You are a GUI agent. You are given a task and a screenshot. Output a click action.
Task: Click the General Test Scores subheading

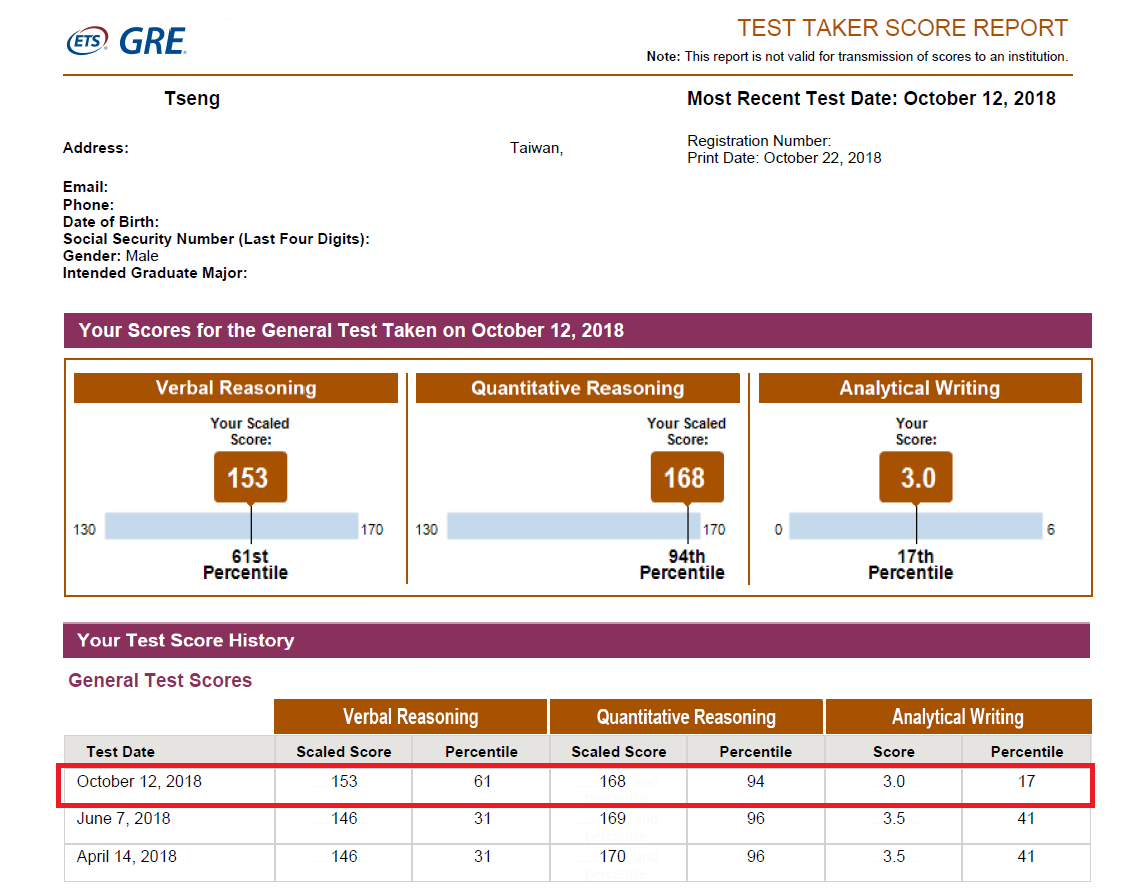click(160, 680)
